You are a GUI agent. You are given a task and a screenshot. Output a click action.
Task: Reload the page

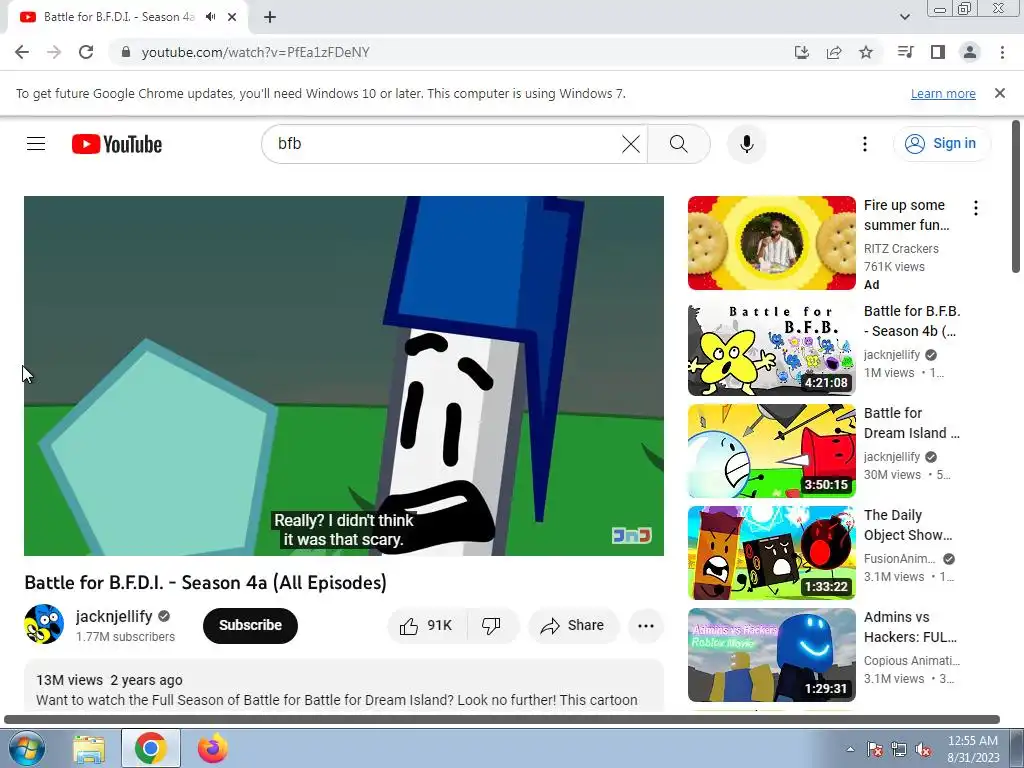tap(86, 52)
